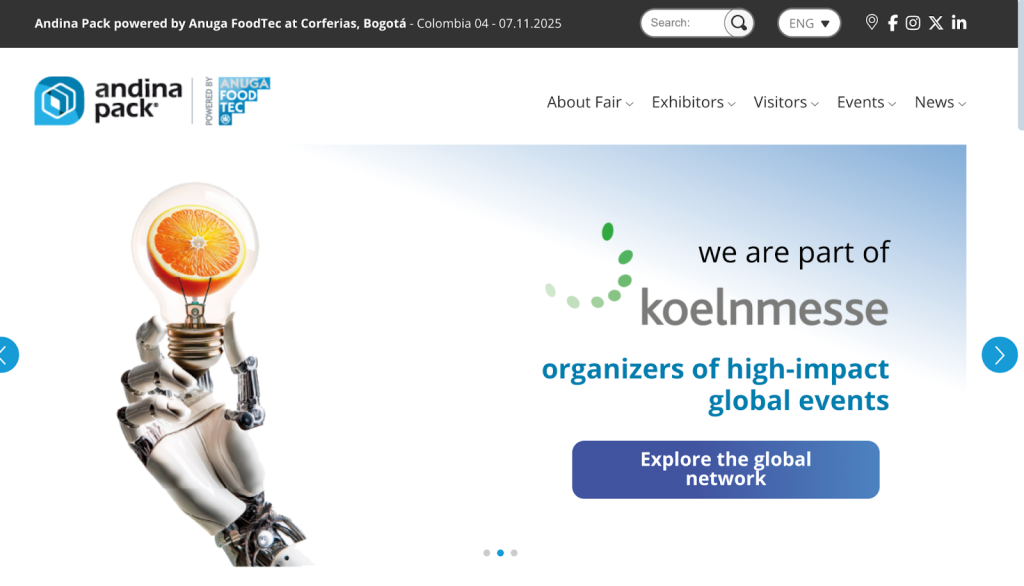The image size is (1024, 586).
Task: Open the ENG language dropdown
Action: 808,23
